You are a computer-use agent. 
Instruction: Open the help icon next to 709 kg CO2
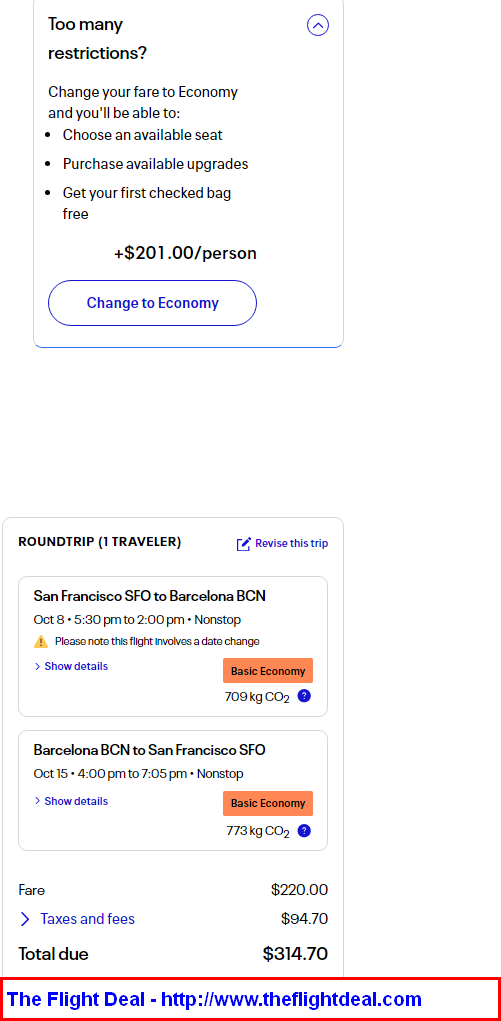[x=304, y=696]
